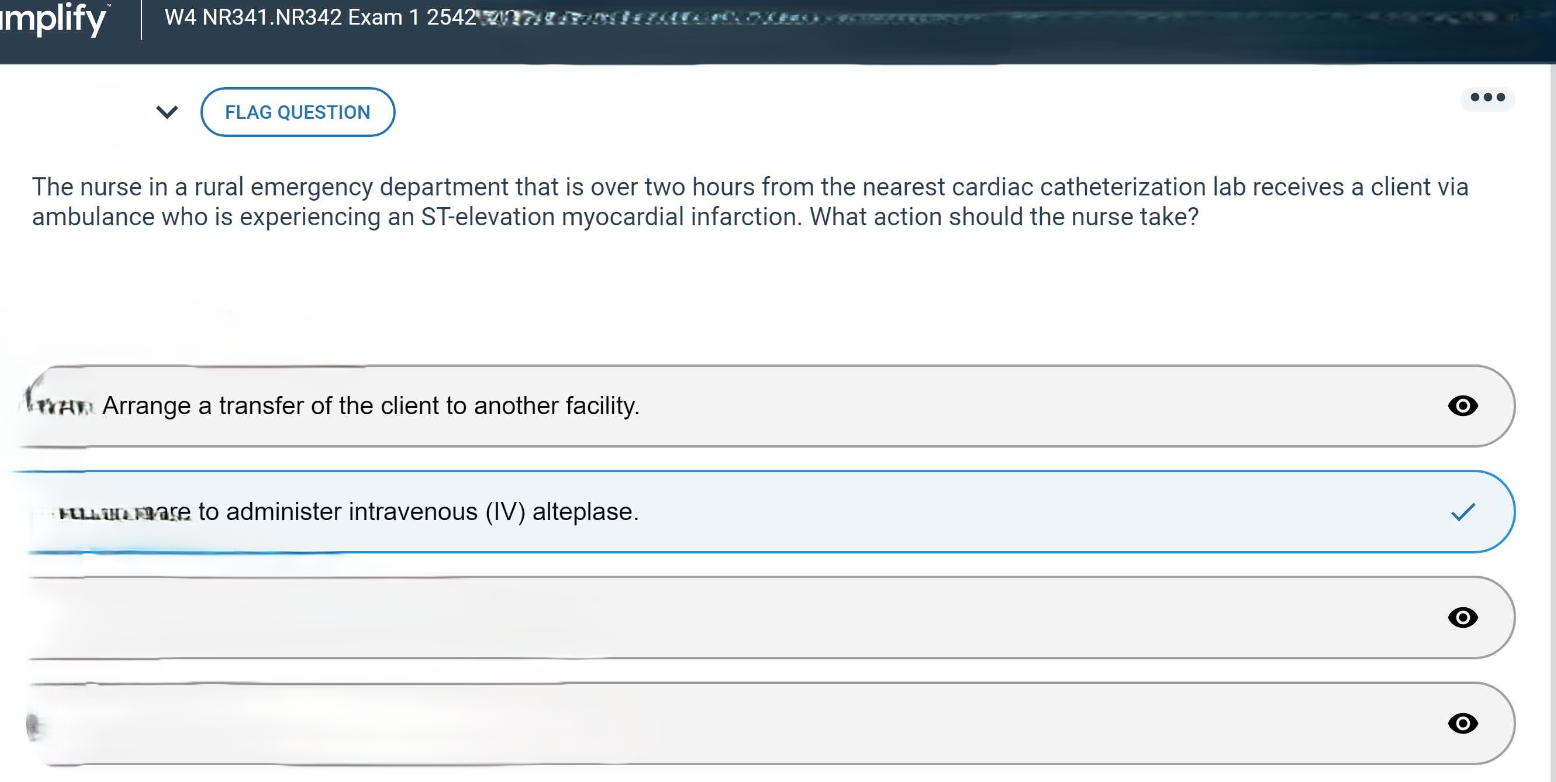Click the smudged label before 'Arrange a transfer'
This screenshot has height=782, width=1556.
60,406
